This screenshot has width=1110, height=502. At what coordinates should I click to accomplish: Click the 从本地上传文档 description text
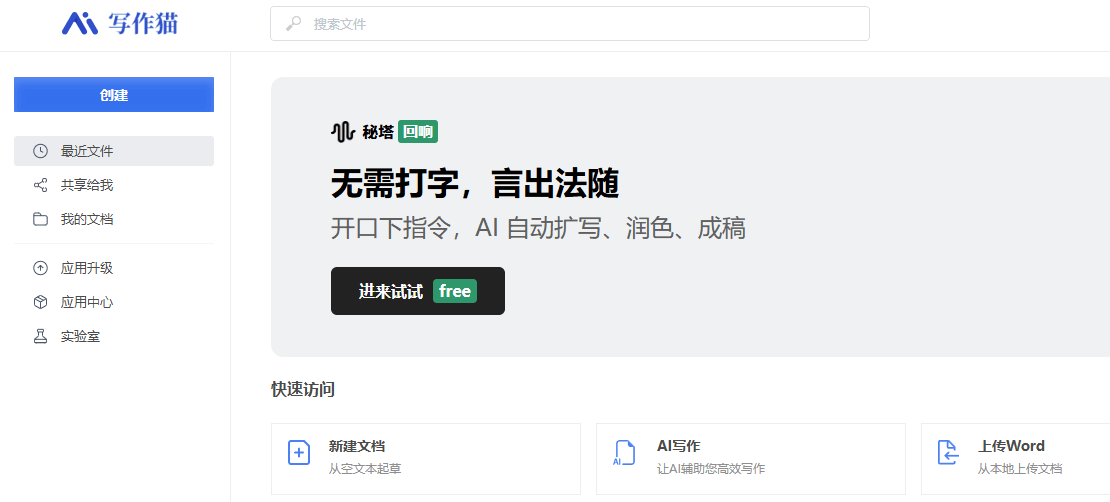point(1020,469)
